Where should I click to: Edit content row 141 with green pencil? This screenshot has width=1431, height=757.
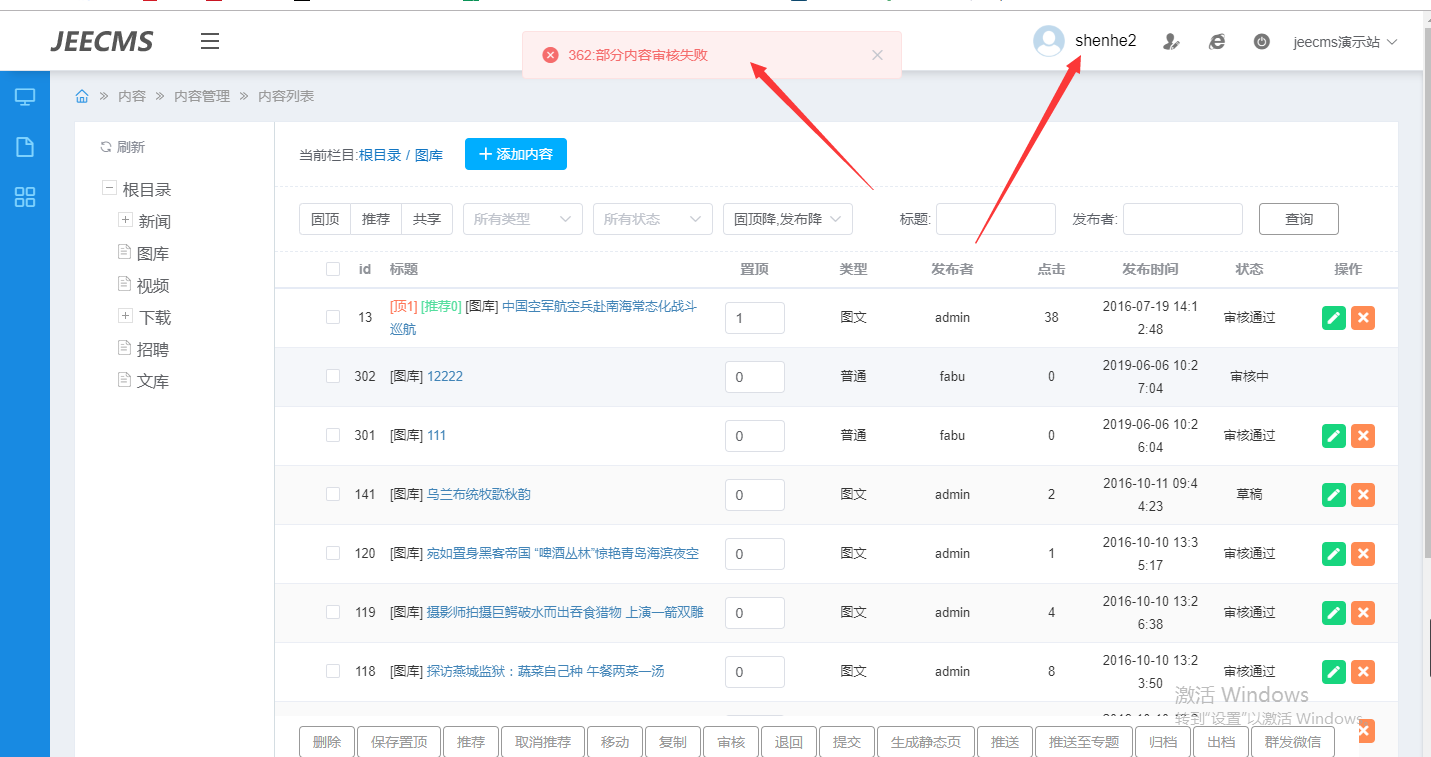1334,495
